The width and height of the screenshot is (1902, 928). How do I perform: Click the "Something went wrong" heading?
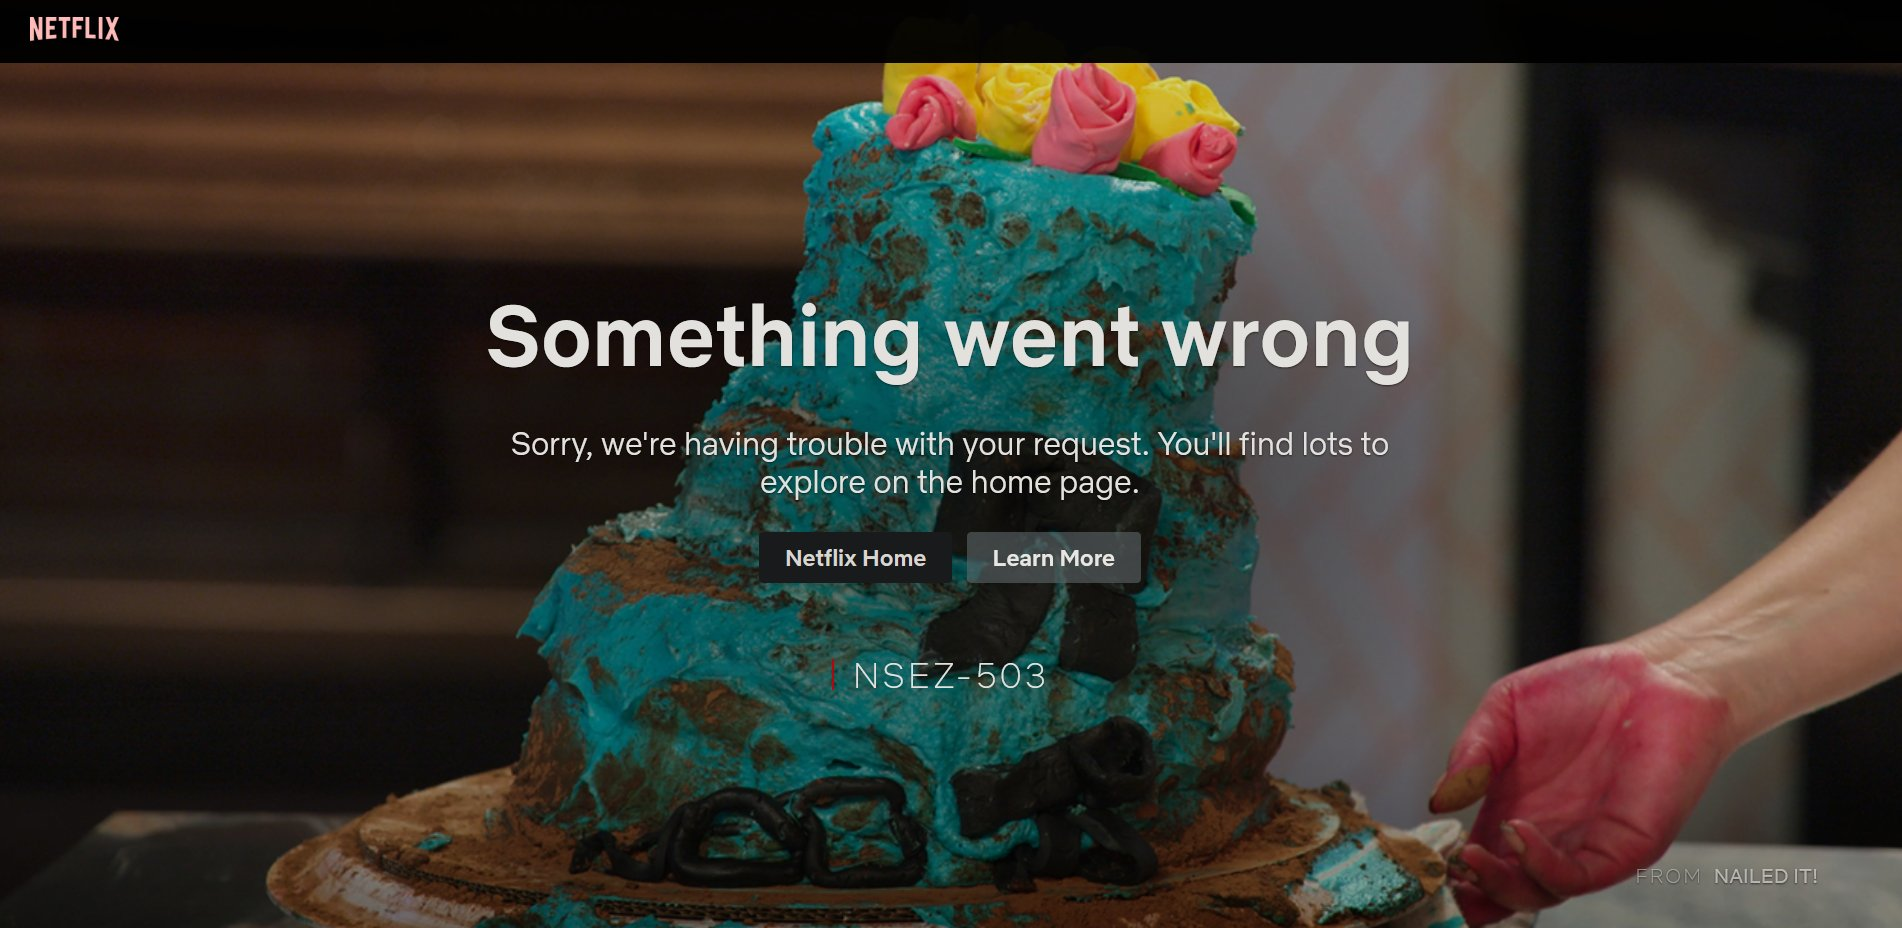[949, 338]
